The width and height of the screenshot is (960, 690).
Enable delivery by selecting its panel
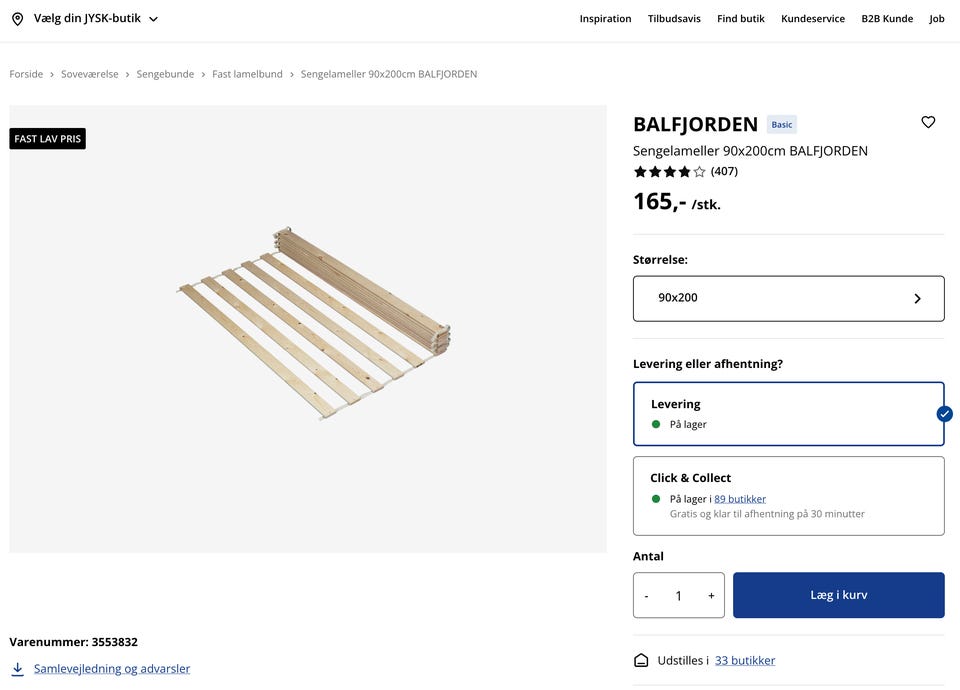tap(788, 412)
